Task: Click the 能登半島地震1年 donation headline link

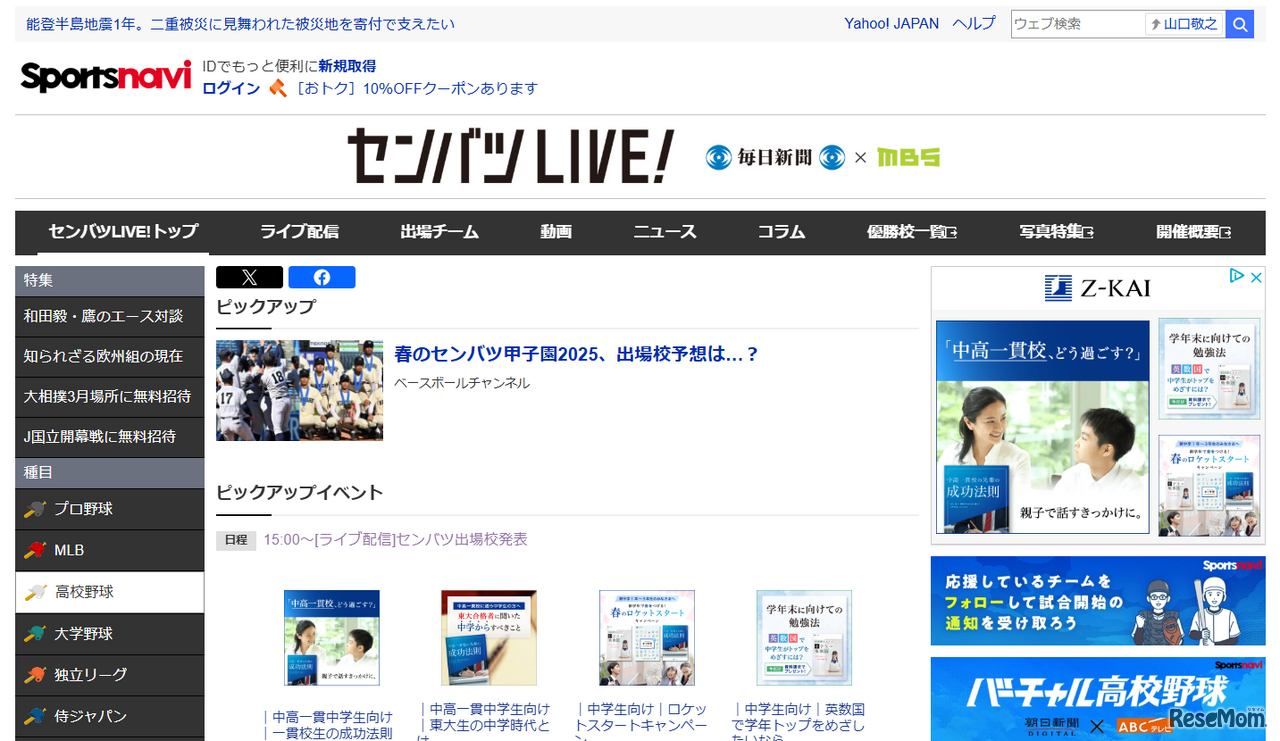Action: [240, 24]
